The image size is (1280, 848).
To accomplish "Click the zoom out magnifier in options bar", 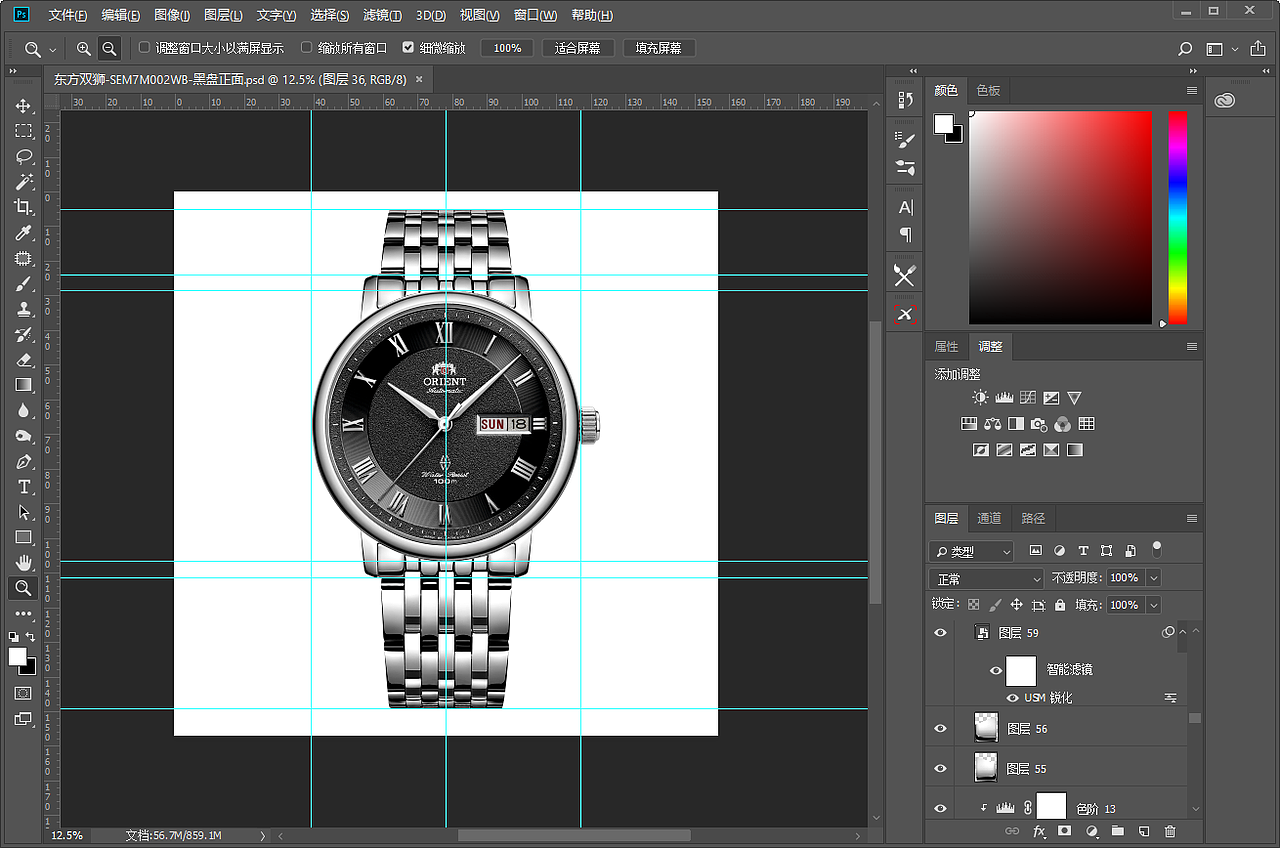I will point(109,48).
